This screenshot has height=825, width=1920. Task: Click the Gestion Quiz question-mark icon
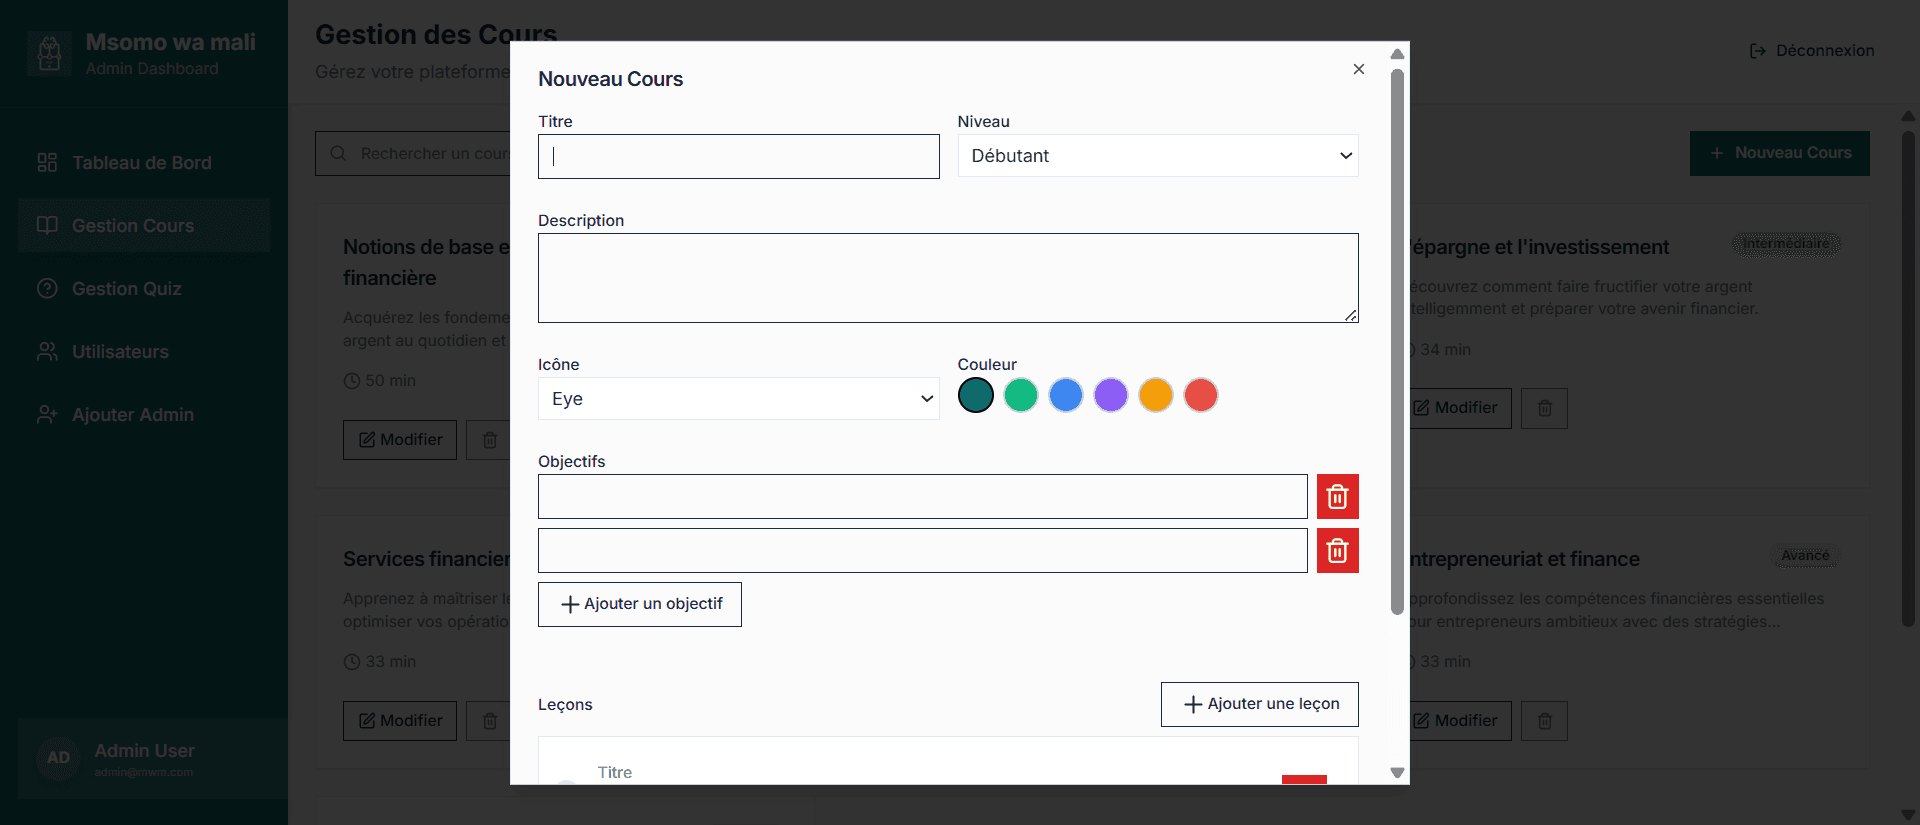pyautogui.click(x=47, y=289)
